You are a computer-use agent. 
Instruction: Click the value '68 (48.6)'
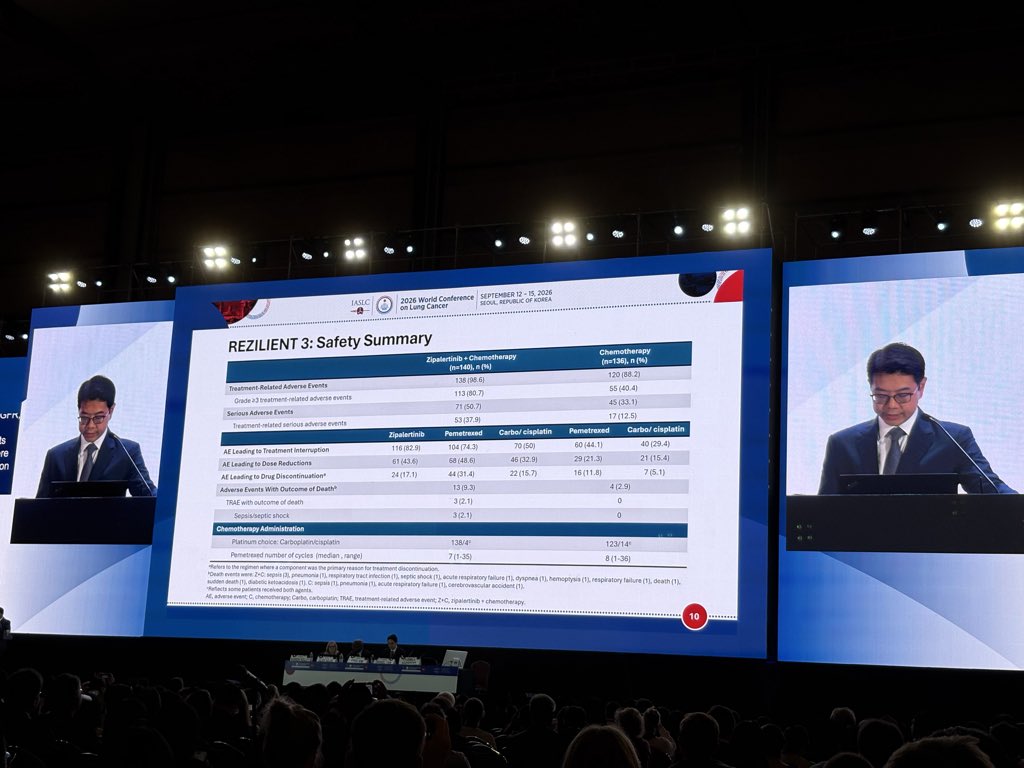tap(461, 460)
